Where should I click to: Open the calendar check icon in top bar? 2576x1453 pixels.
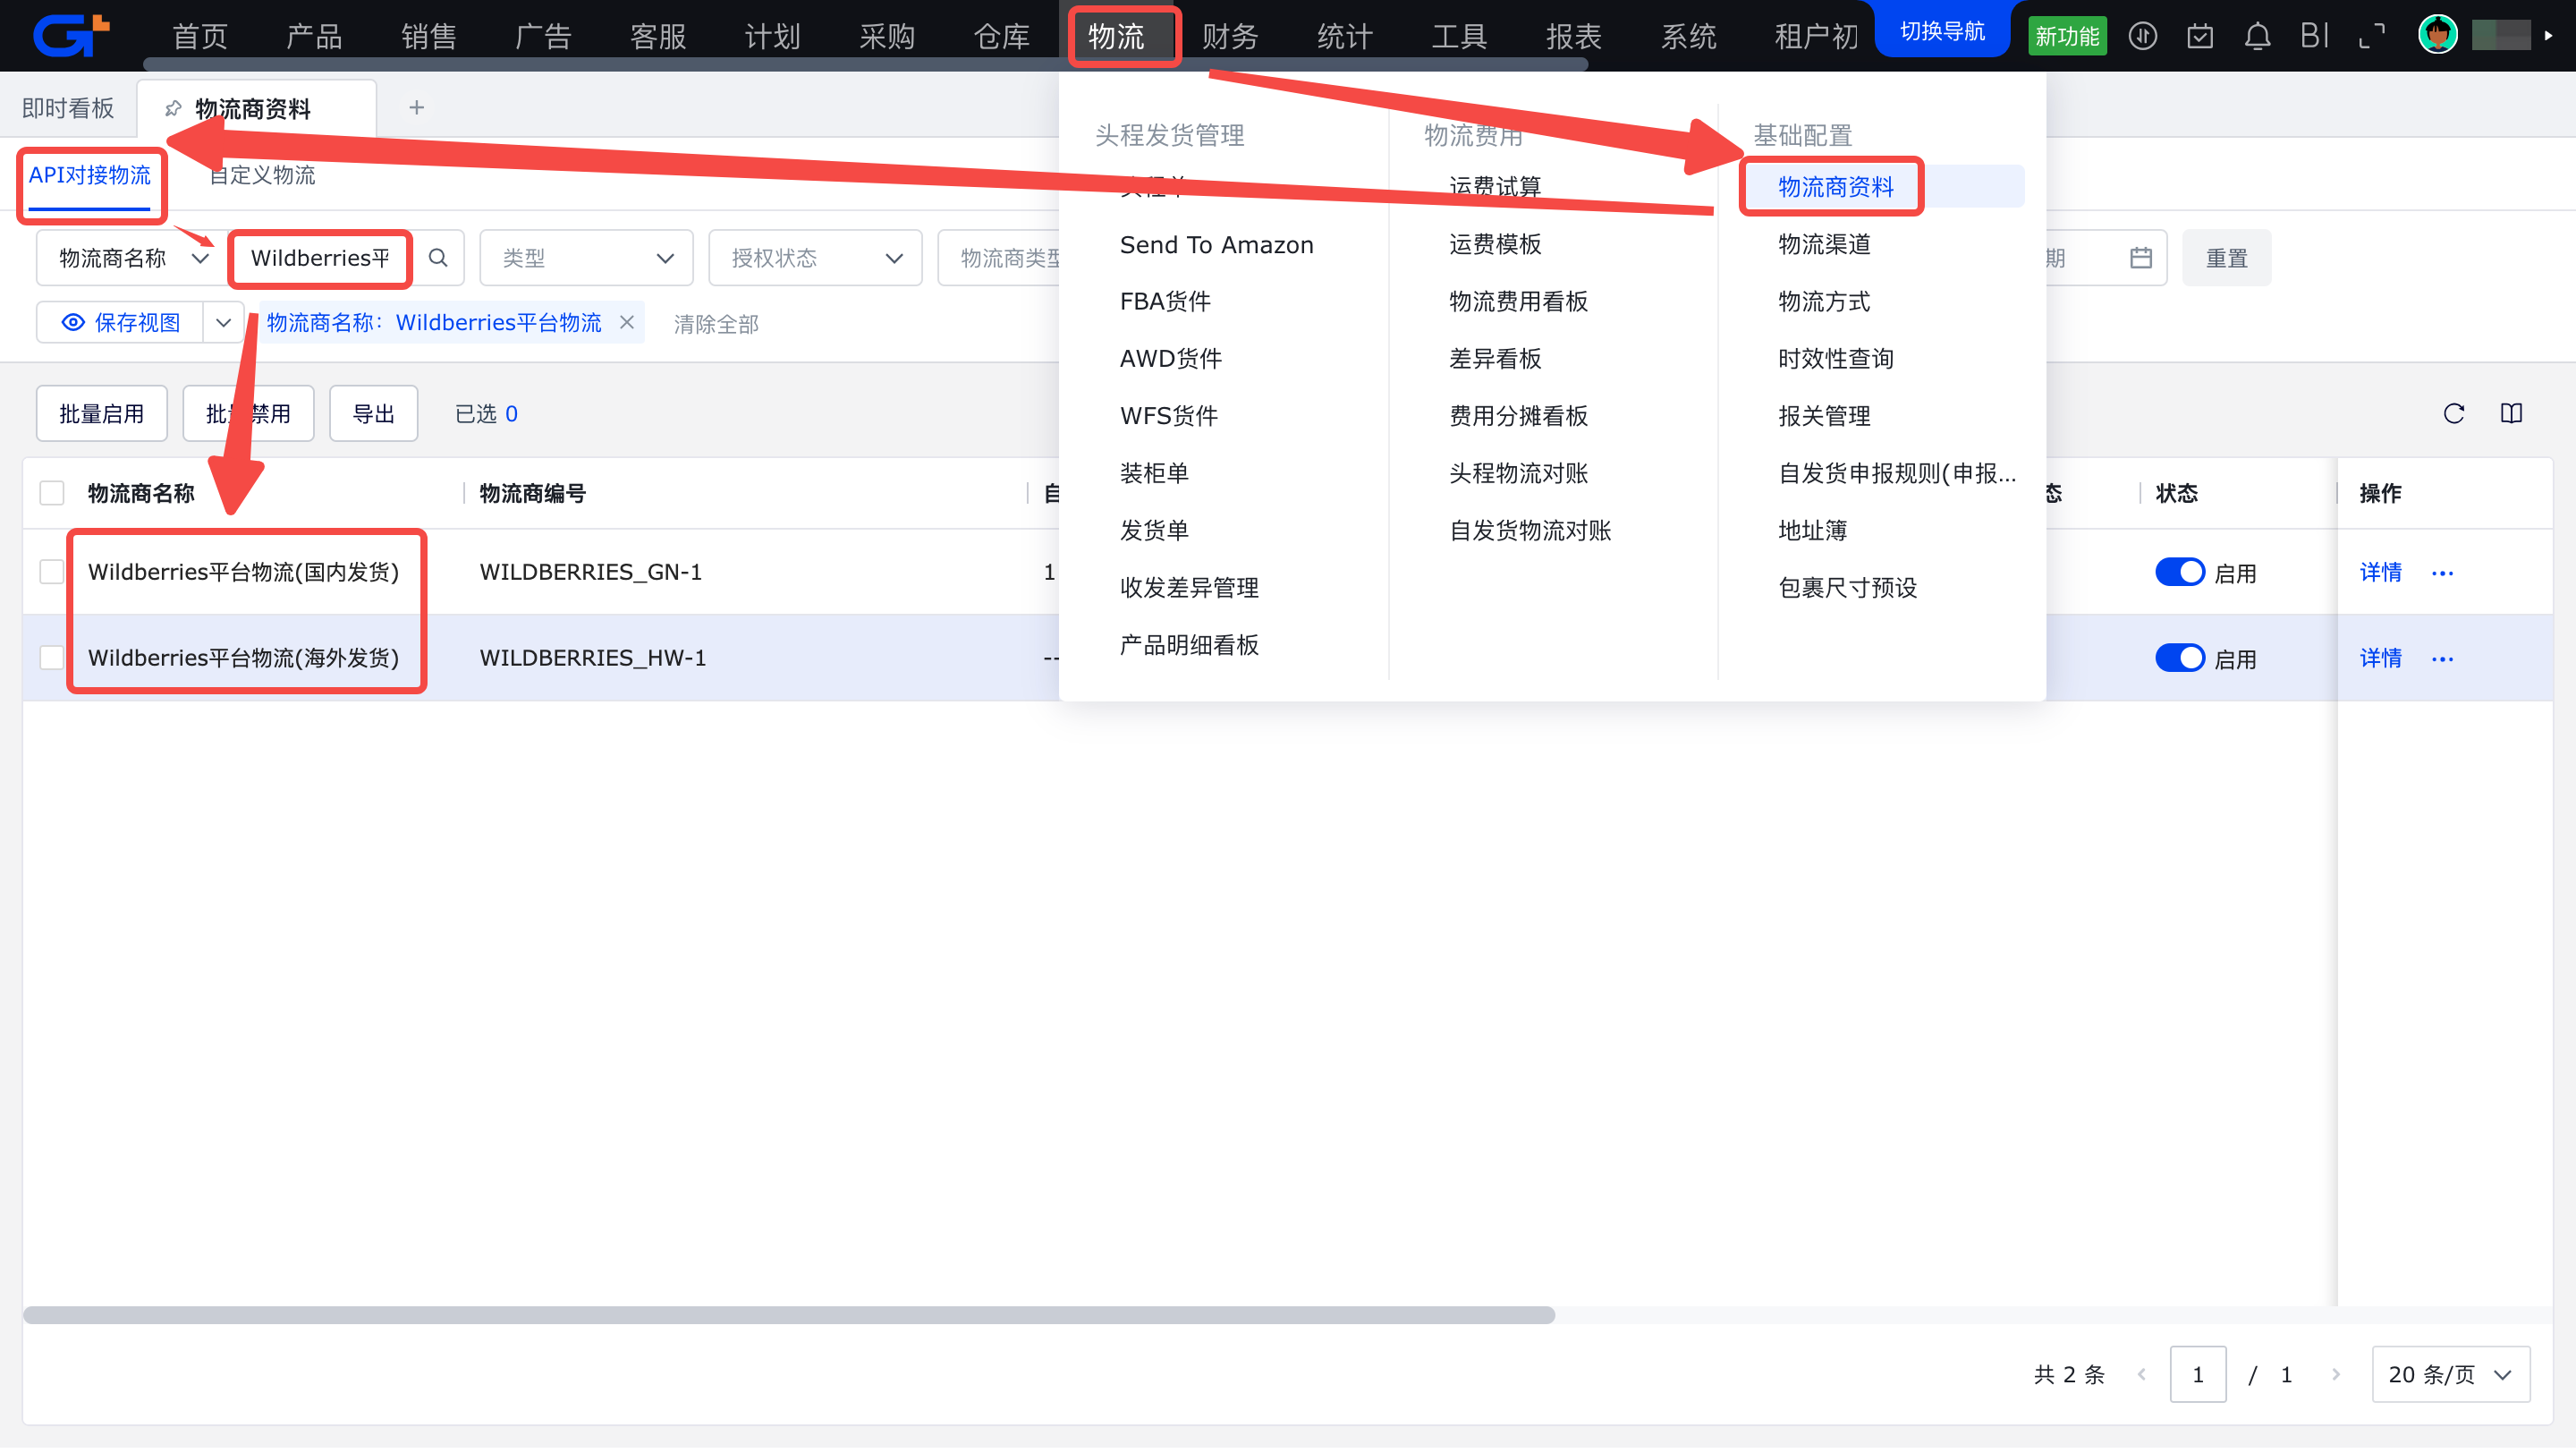click(2199, 37)
